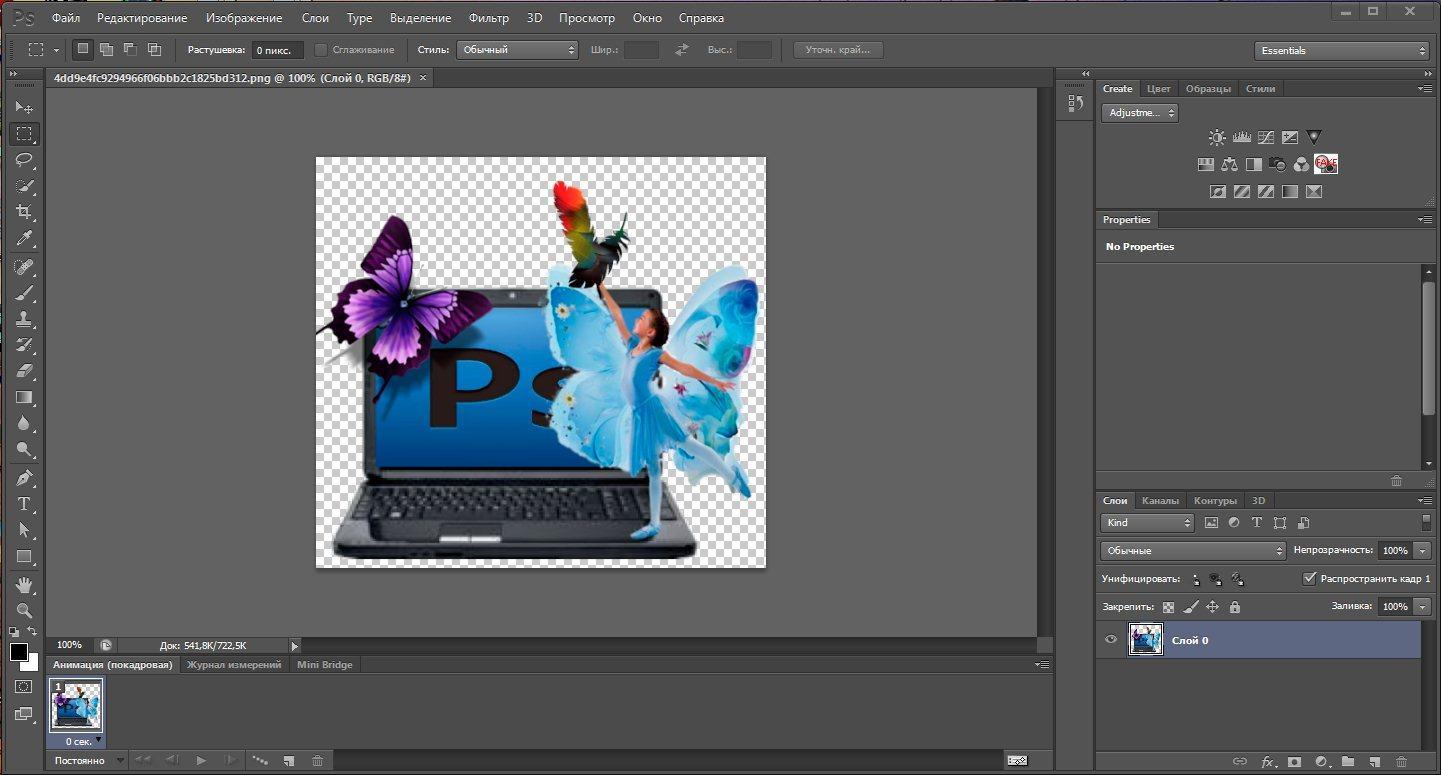This screenshot has width=1441, height=775.
Task: Select the Hand tool
Action: (x=24, y=584)
